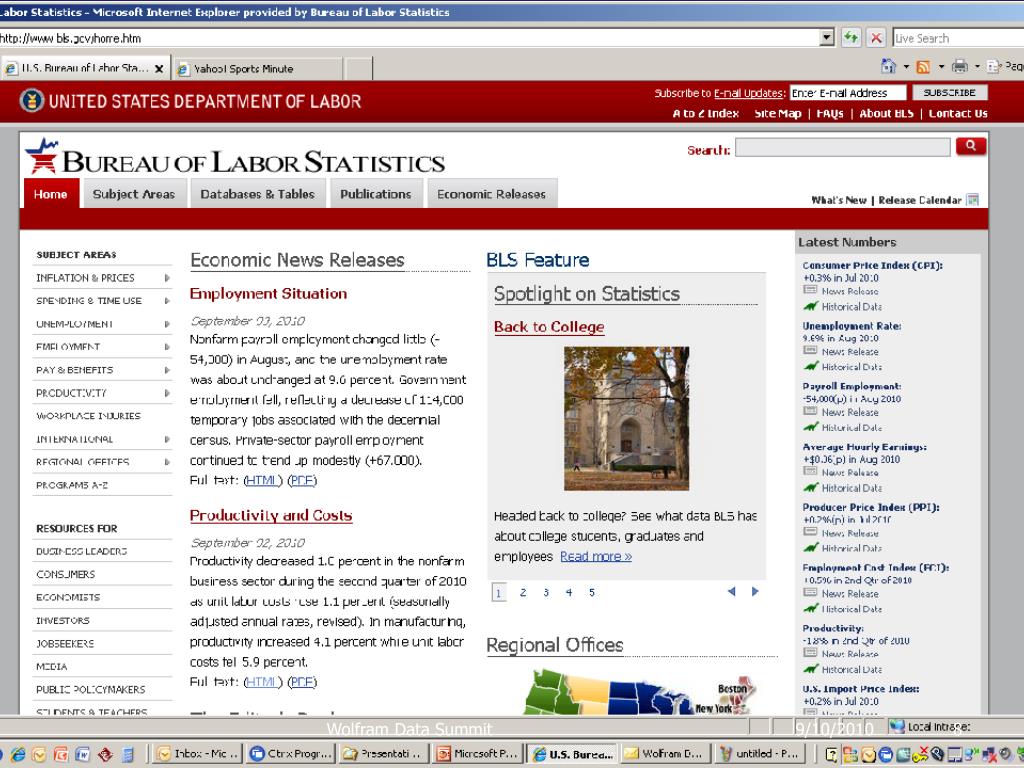Switch to Inbox - Microsoft taskbar button

click(198, 754)
